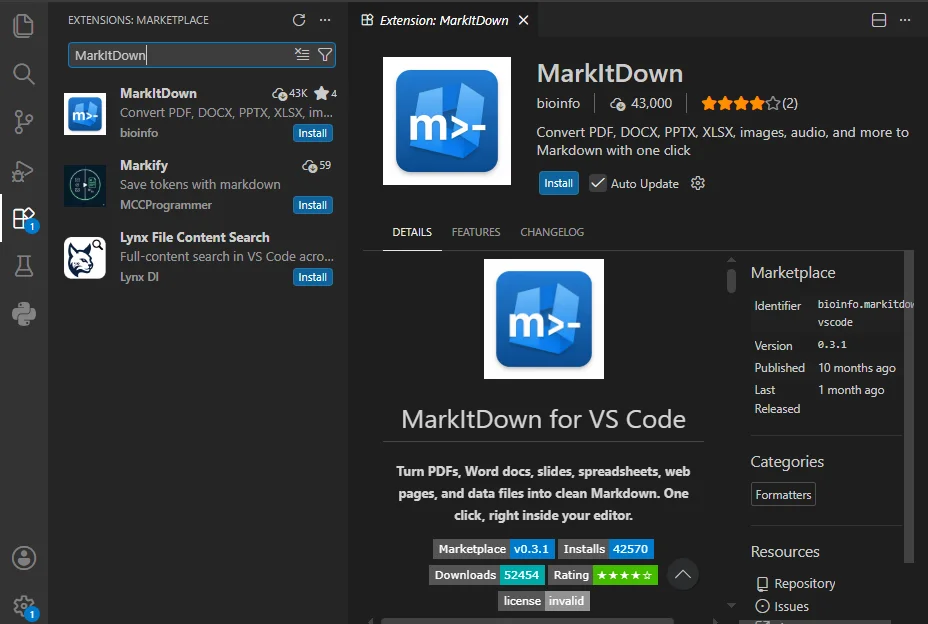Clear extensions search results
928x624 pixels.
pyautogui.click(x=302, y=54)
